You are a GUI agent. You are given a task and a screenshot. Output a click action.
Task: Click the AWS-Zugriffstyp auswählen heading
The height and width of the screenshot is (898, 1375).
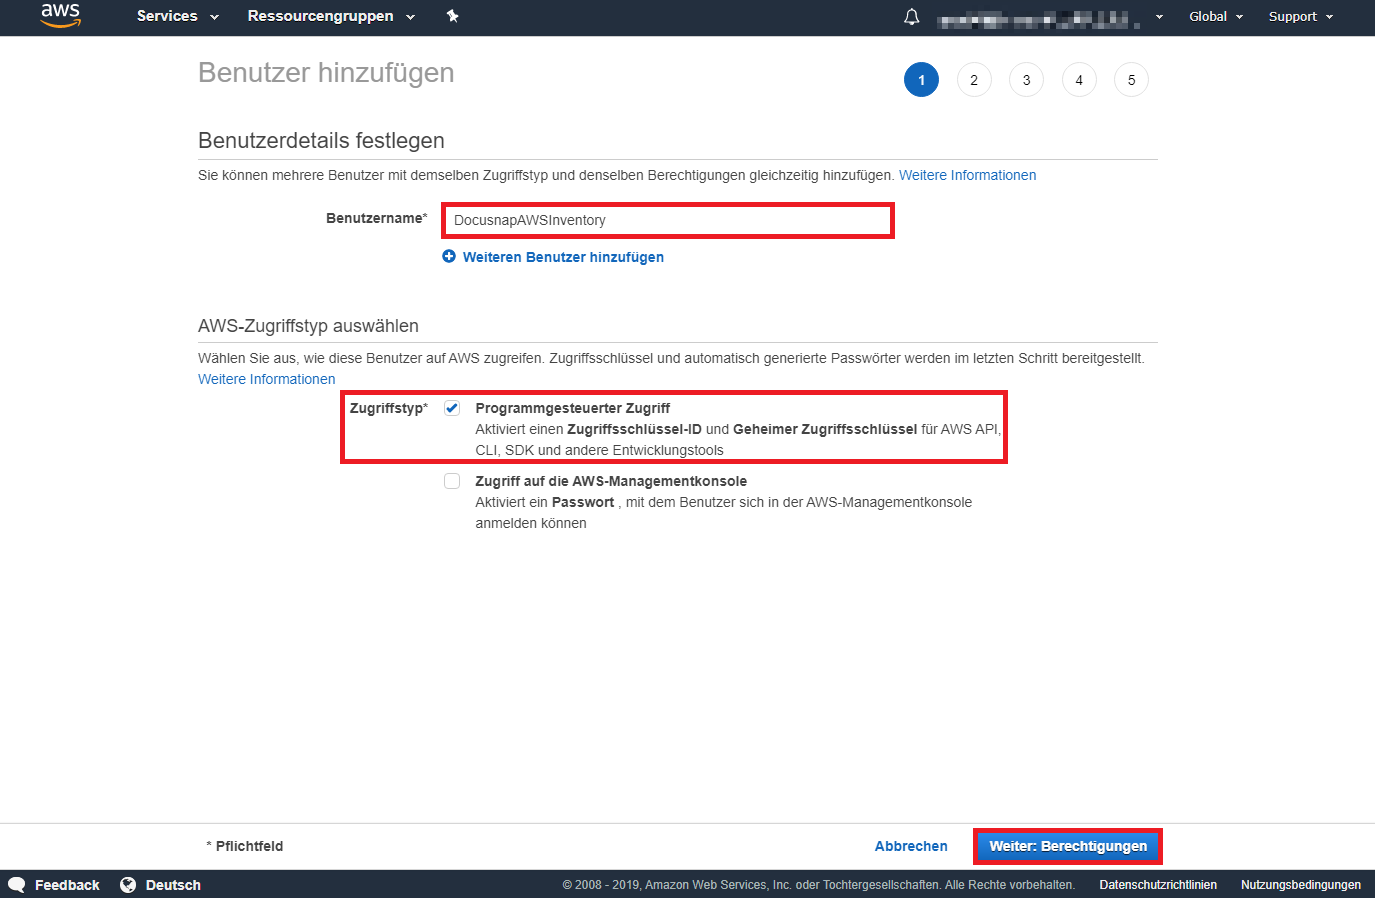pos(308,326)
